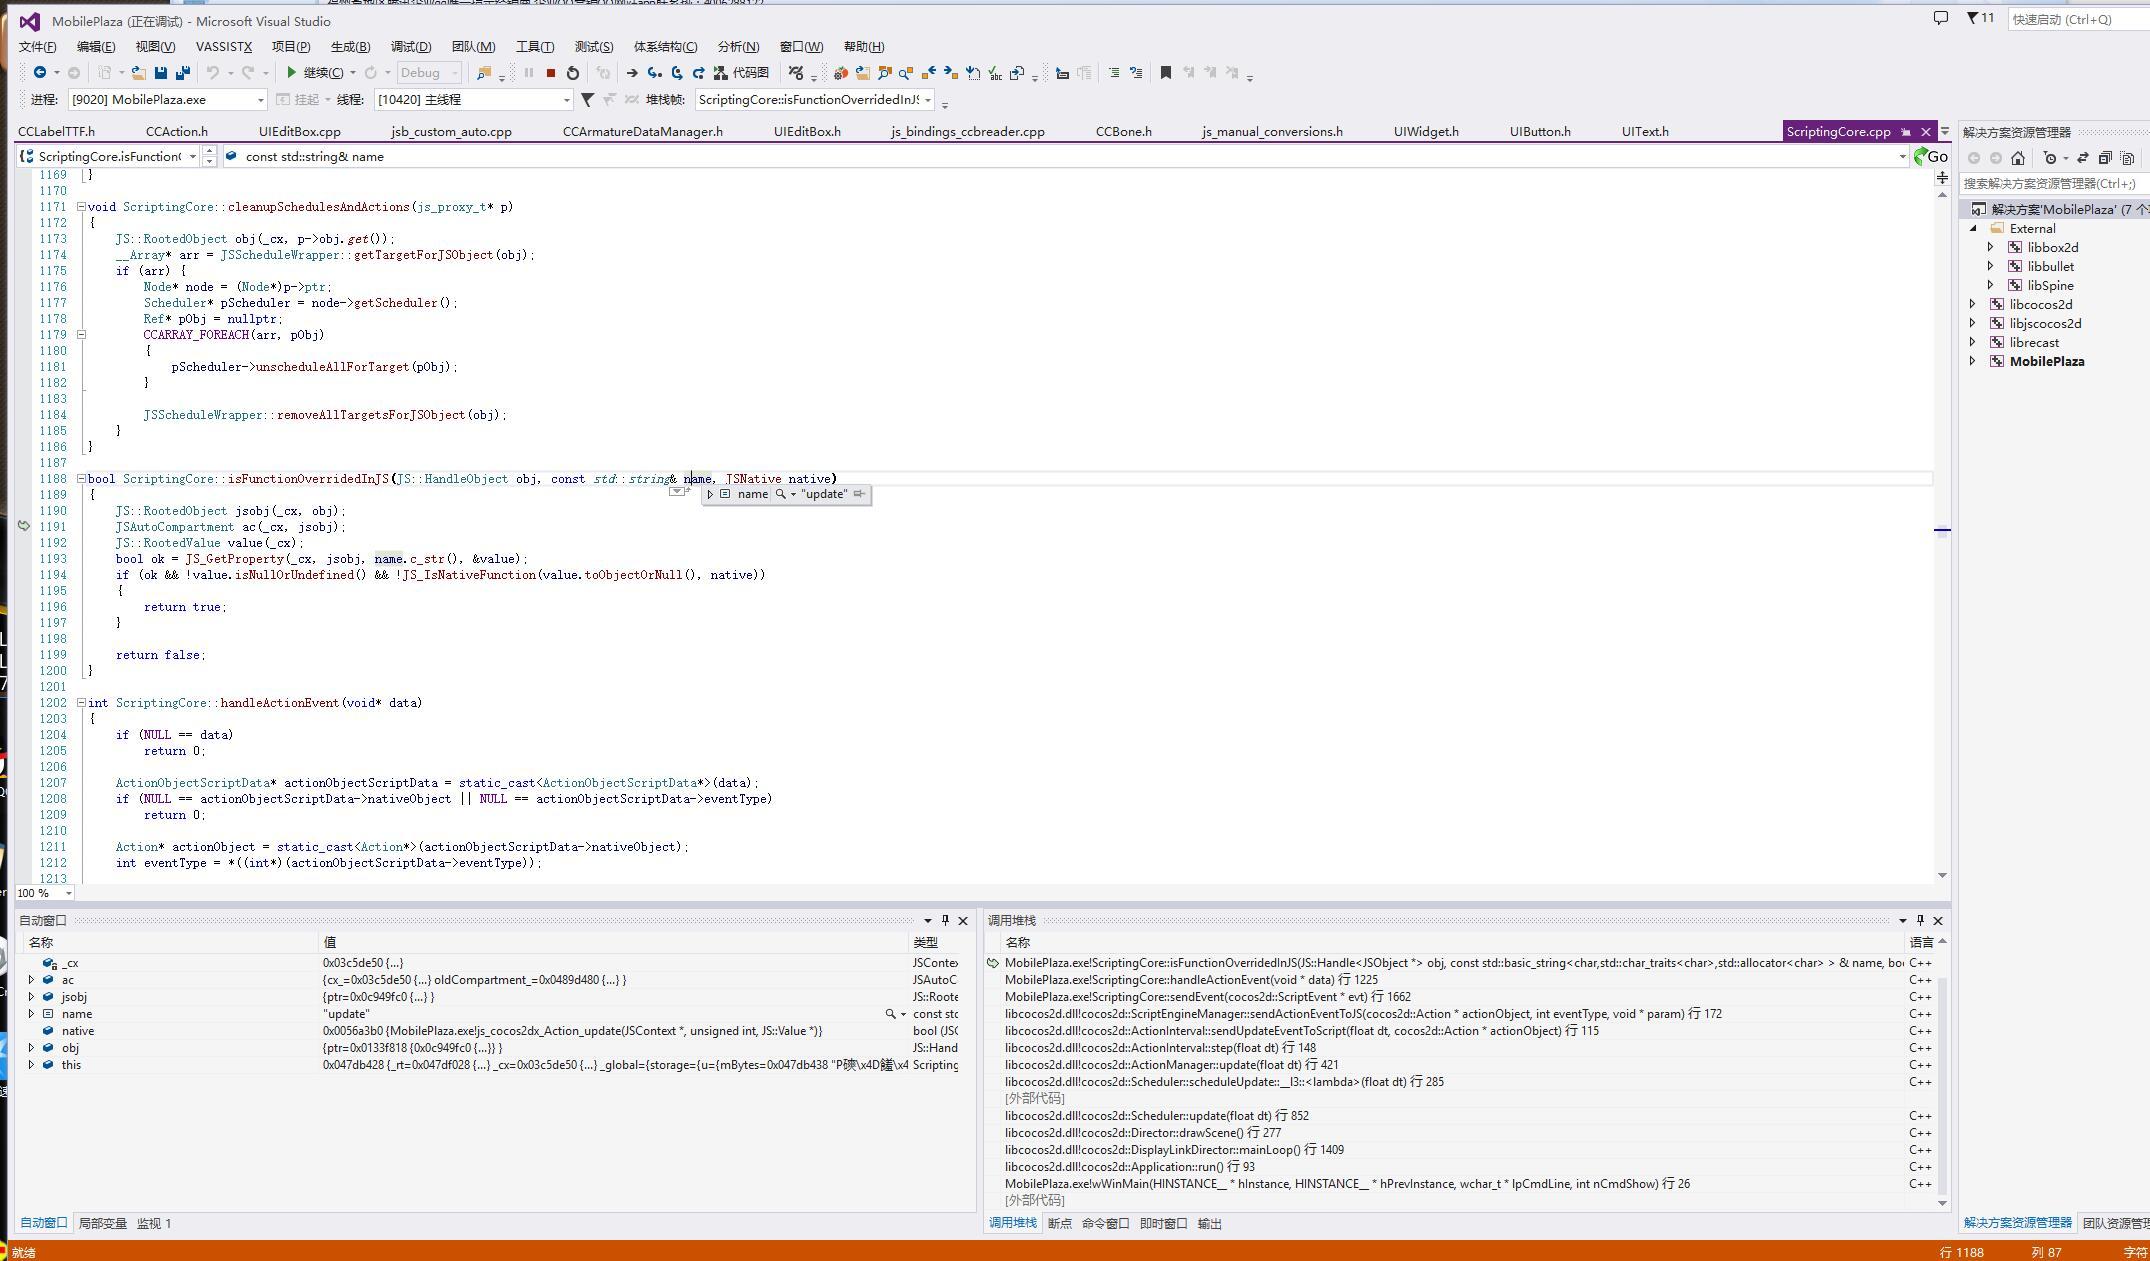Image resolution: width=2150 pixels, height=1261 pixels.
Task: Expand the libcocos2d project node
Action: [x=1972, y=305]
